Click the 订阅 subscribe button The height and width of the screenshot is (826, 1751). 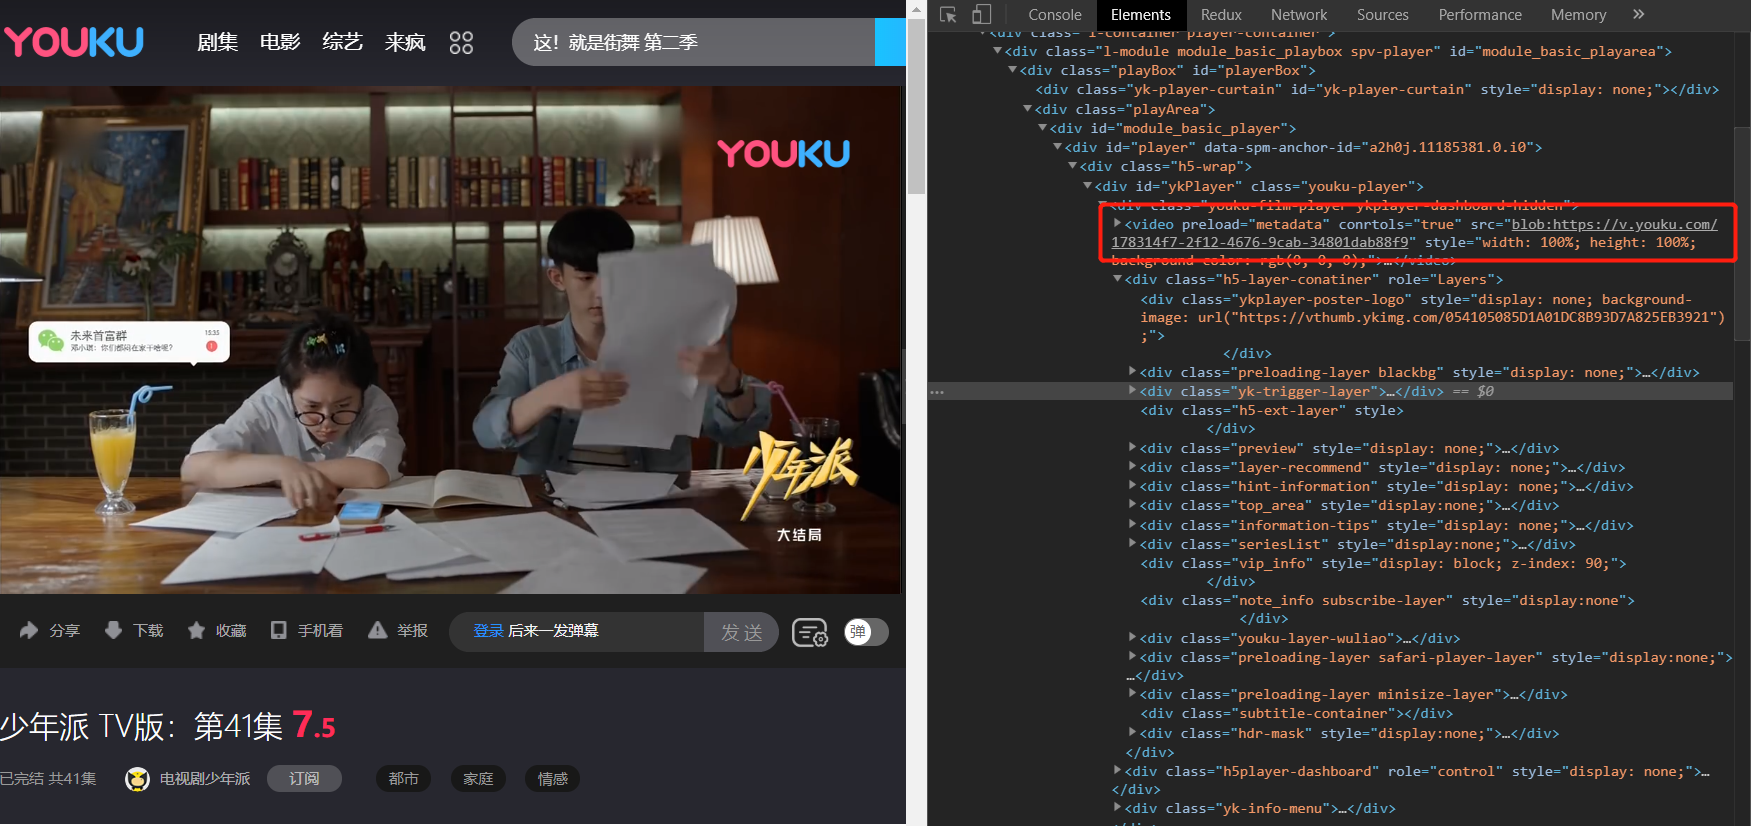click(x=304, y=778)
